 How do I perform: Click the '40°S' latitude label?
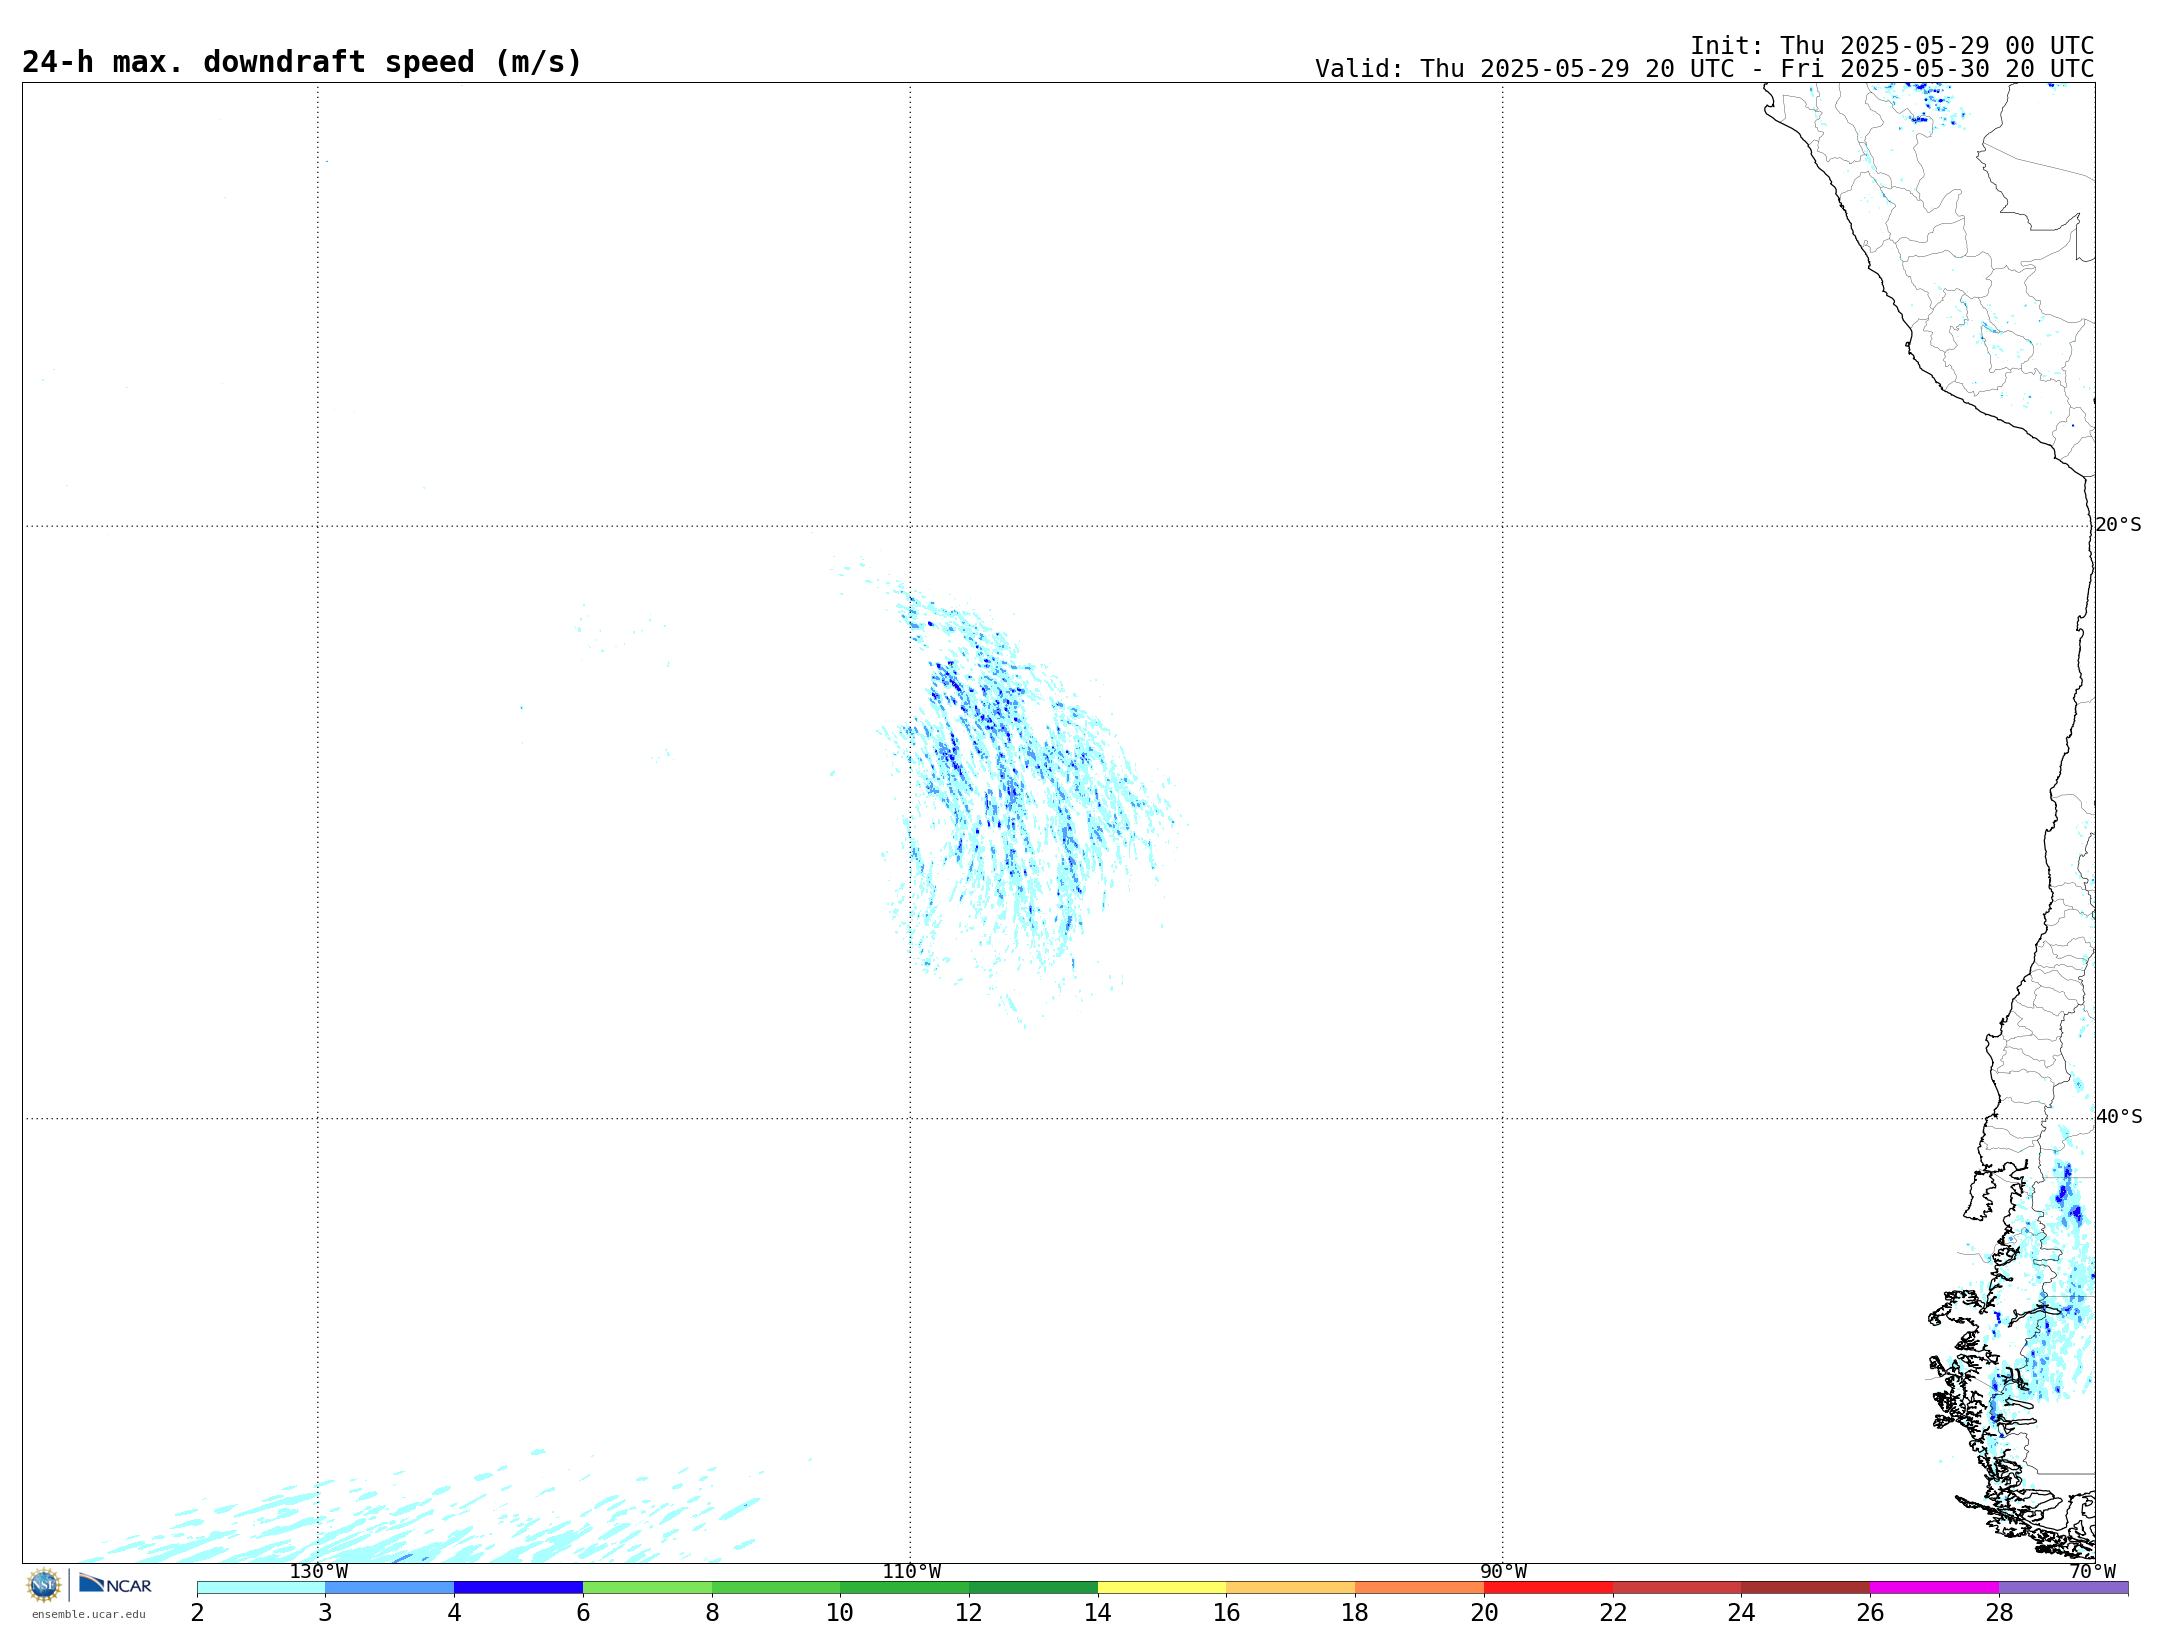(2119, 1117)
